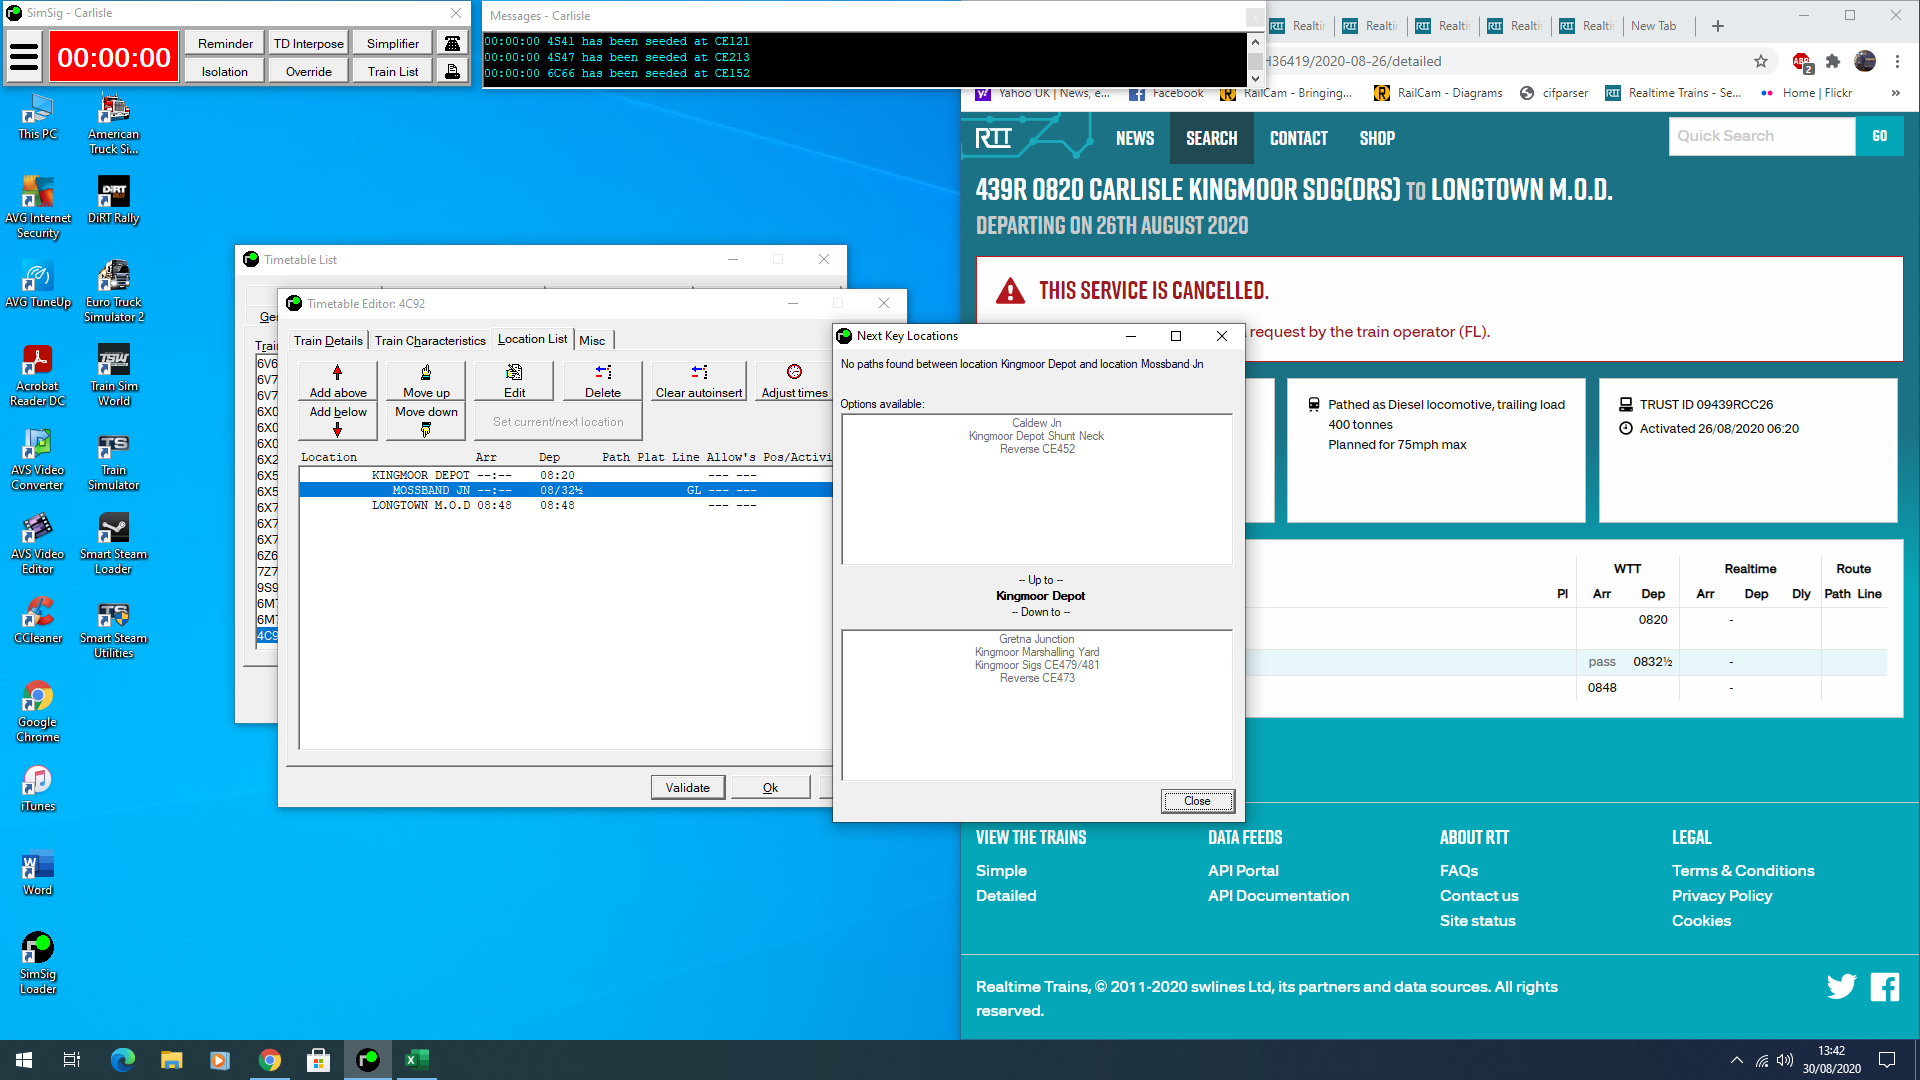1920x1080 pixels.
Task: Open Excel from the Windows taskbar
Action: tap(416, 1060)
